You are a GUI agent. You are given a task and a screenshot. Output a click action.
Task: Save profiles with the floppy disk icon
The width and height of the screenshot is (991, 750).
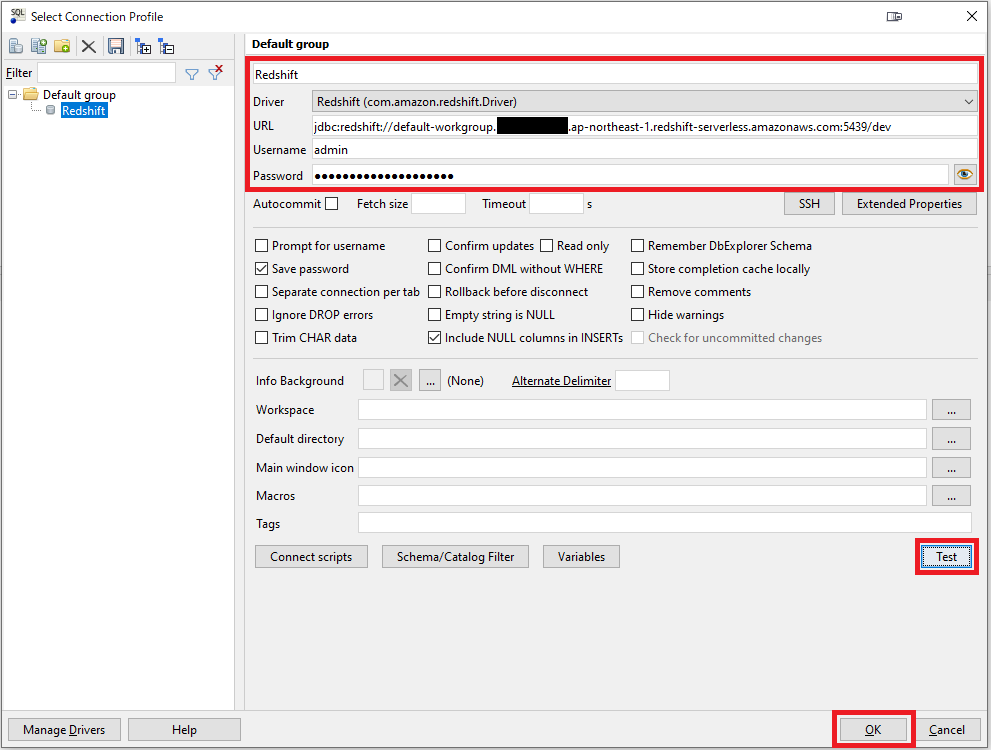click(x=116, y=46)
